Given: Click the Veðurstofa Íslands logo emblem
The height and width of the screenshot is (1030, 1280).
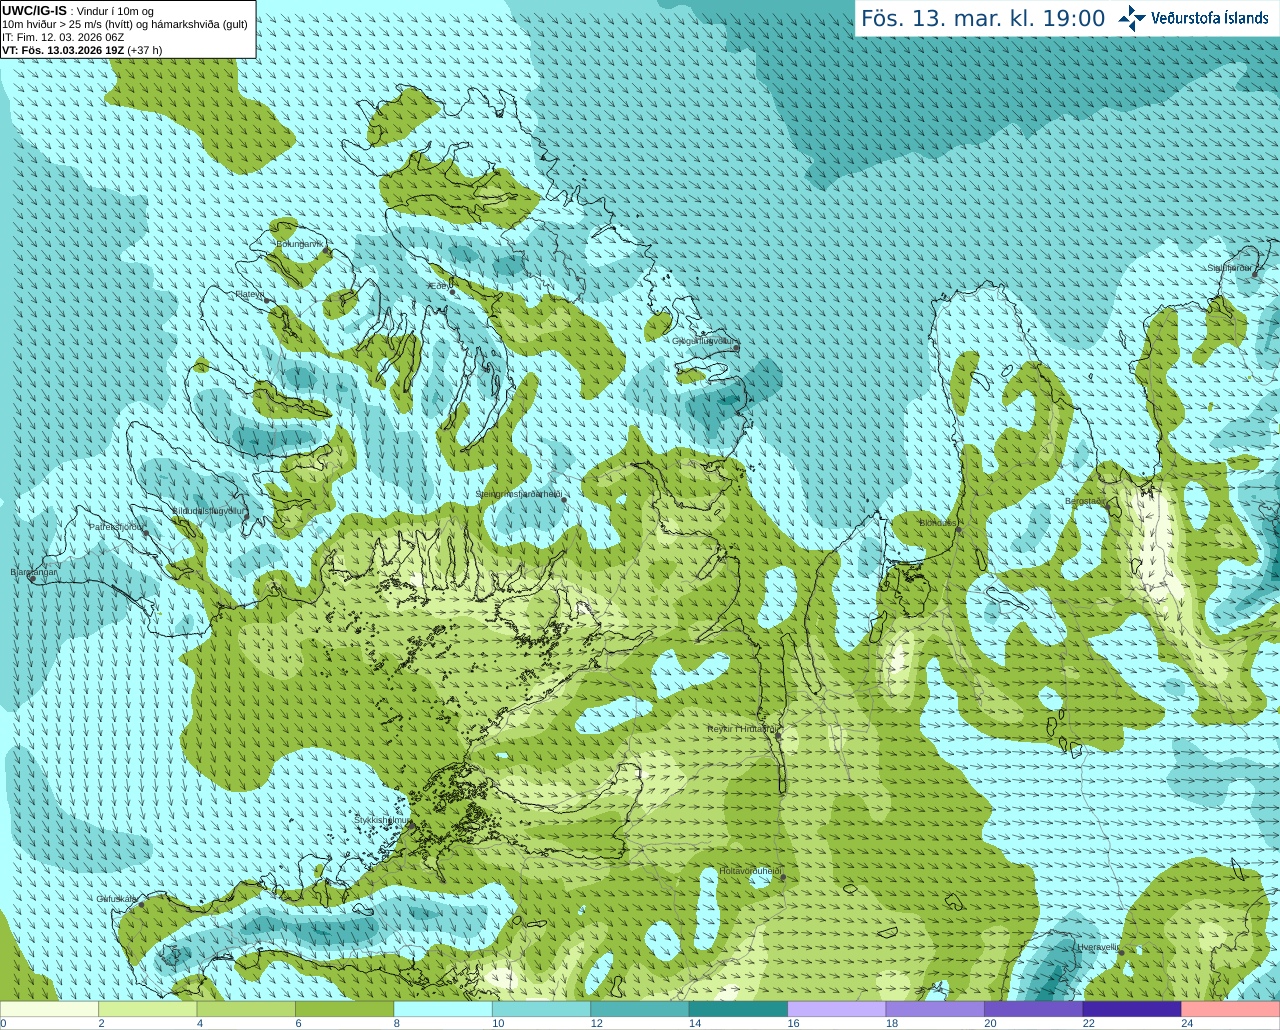Looking at the screenshot, I should coord(1131,18).
